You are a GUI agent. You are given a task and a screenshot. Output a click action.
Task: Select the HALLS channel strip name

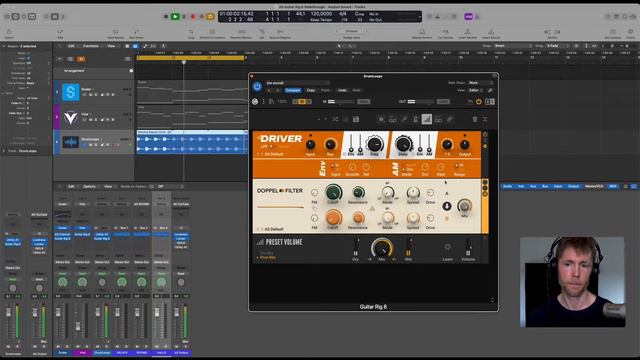tap(161, 353)
